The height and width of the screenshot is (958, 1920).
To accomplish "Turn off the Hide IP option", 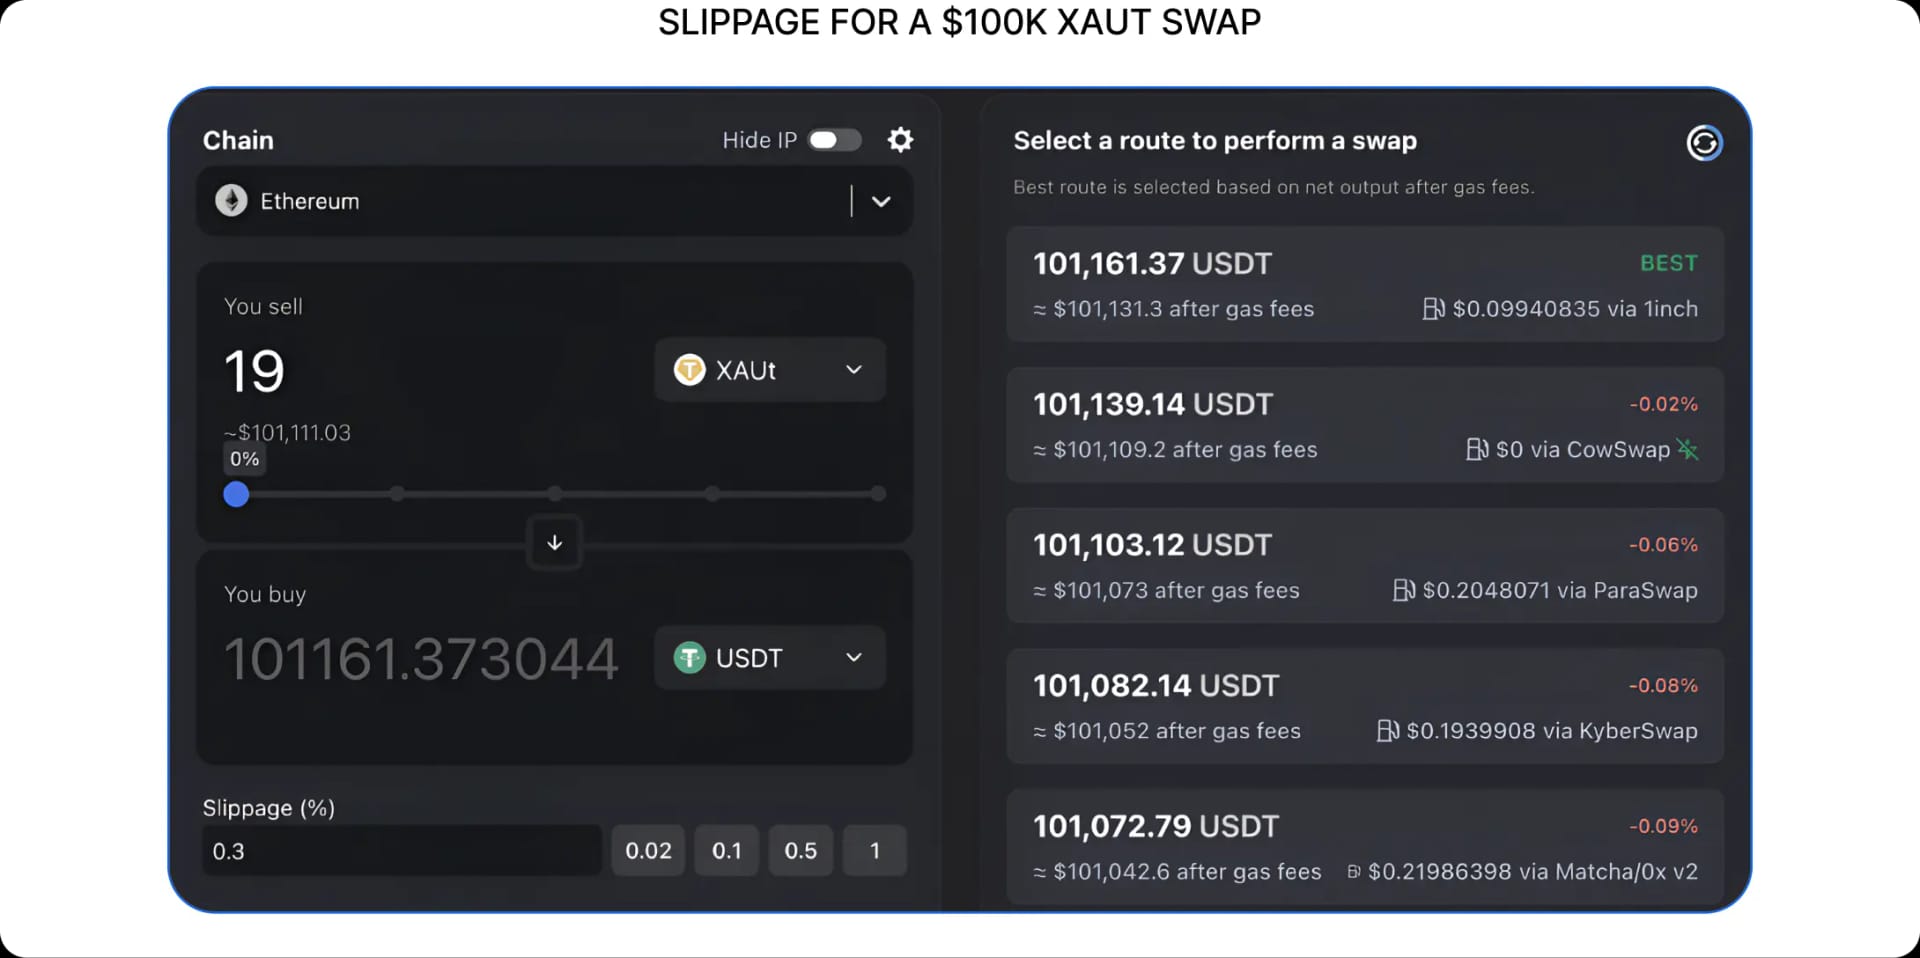I will (836, 139).
